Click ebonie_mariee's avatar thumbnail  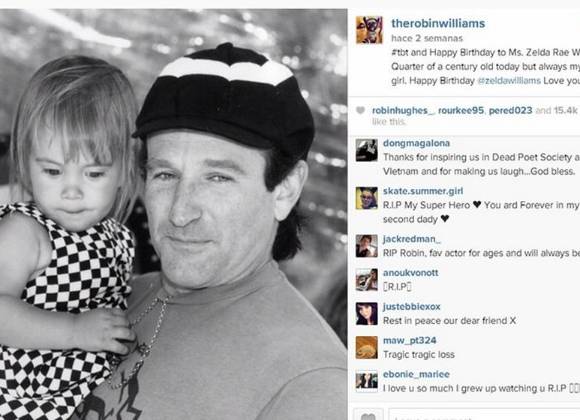coord(367,382)
